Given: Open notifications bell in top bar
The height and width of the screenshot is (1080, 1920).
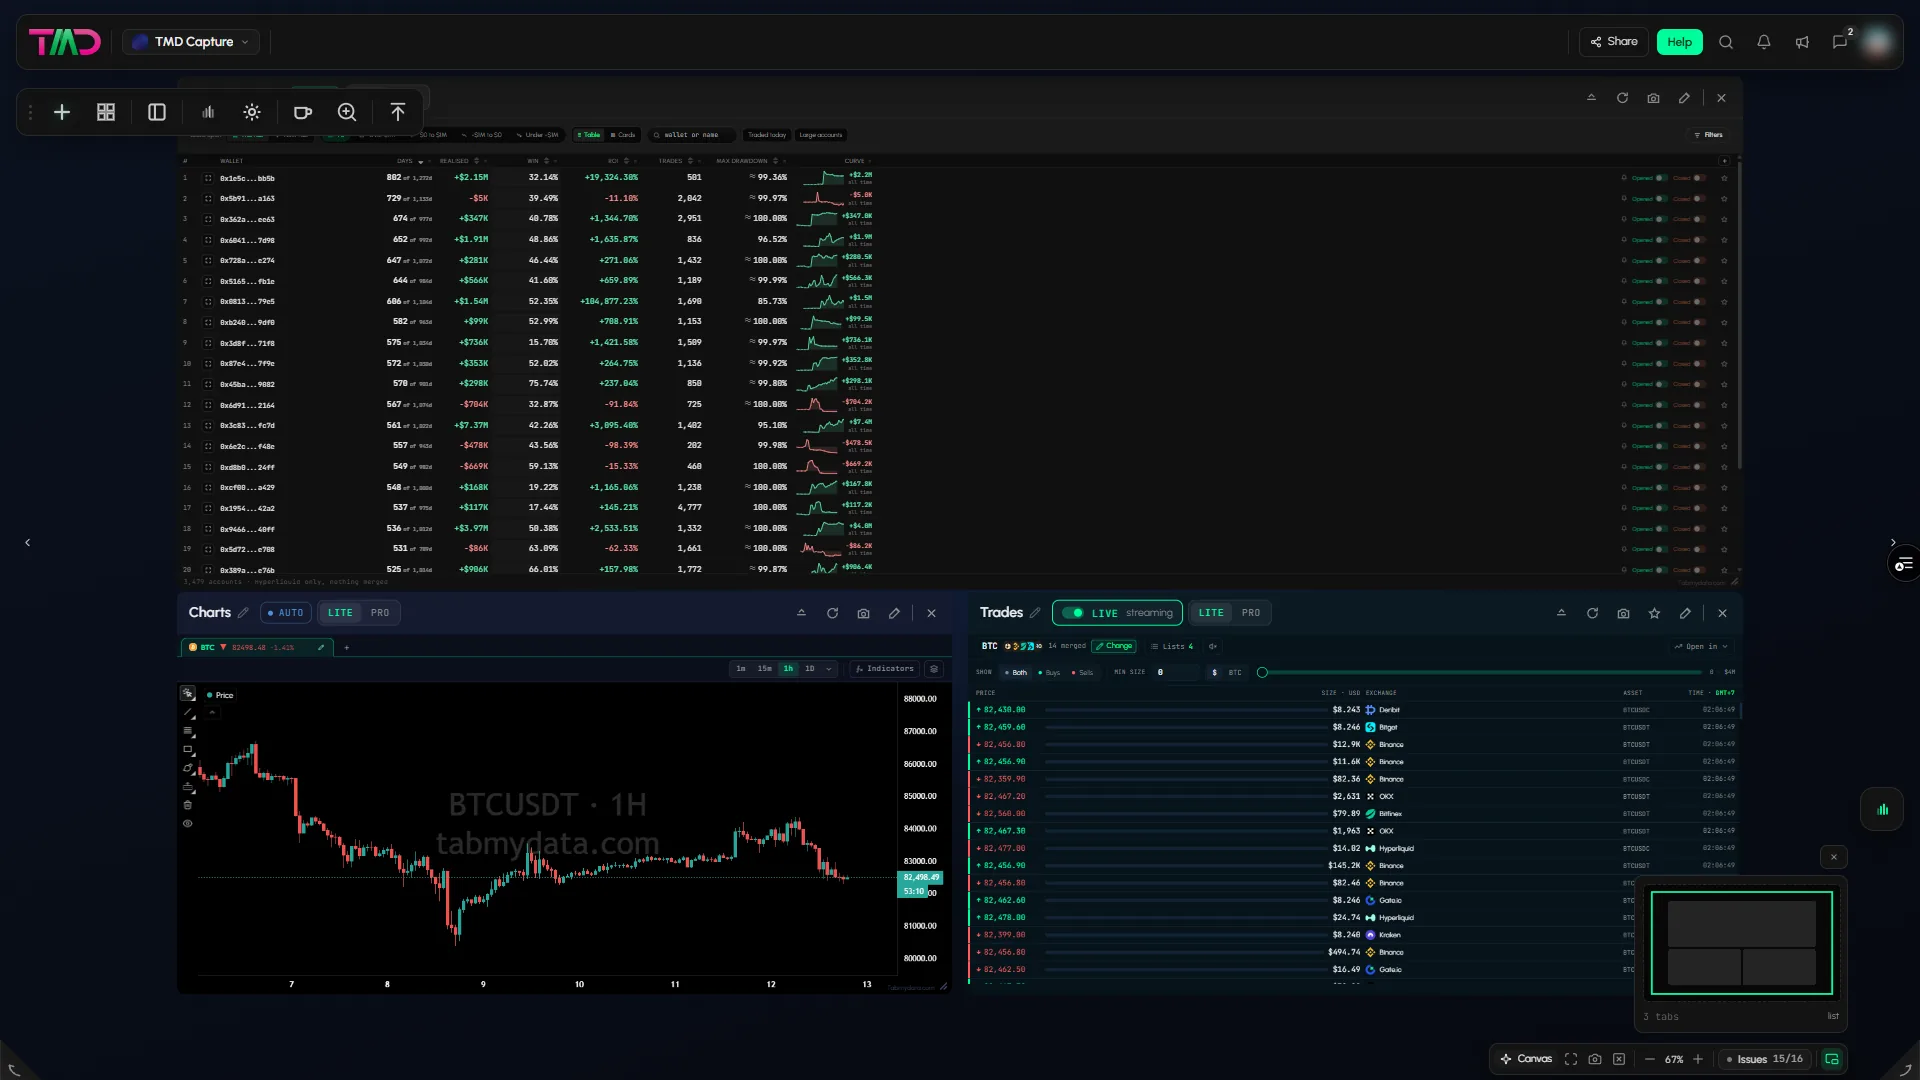Looking at the screenshot, I should click(1764, 42).
